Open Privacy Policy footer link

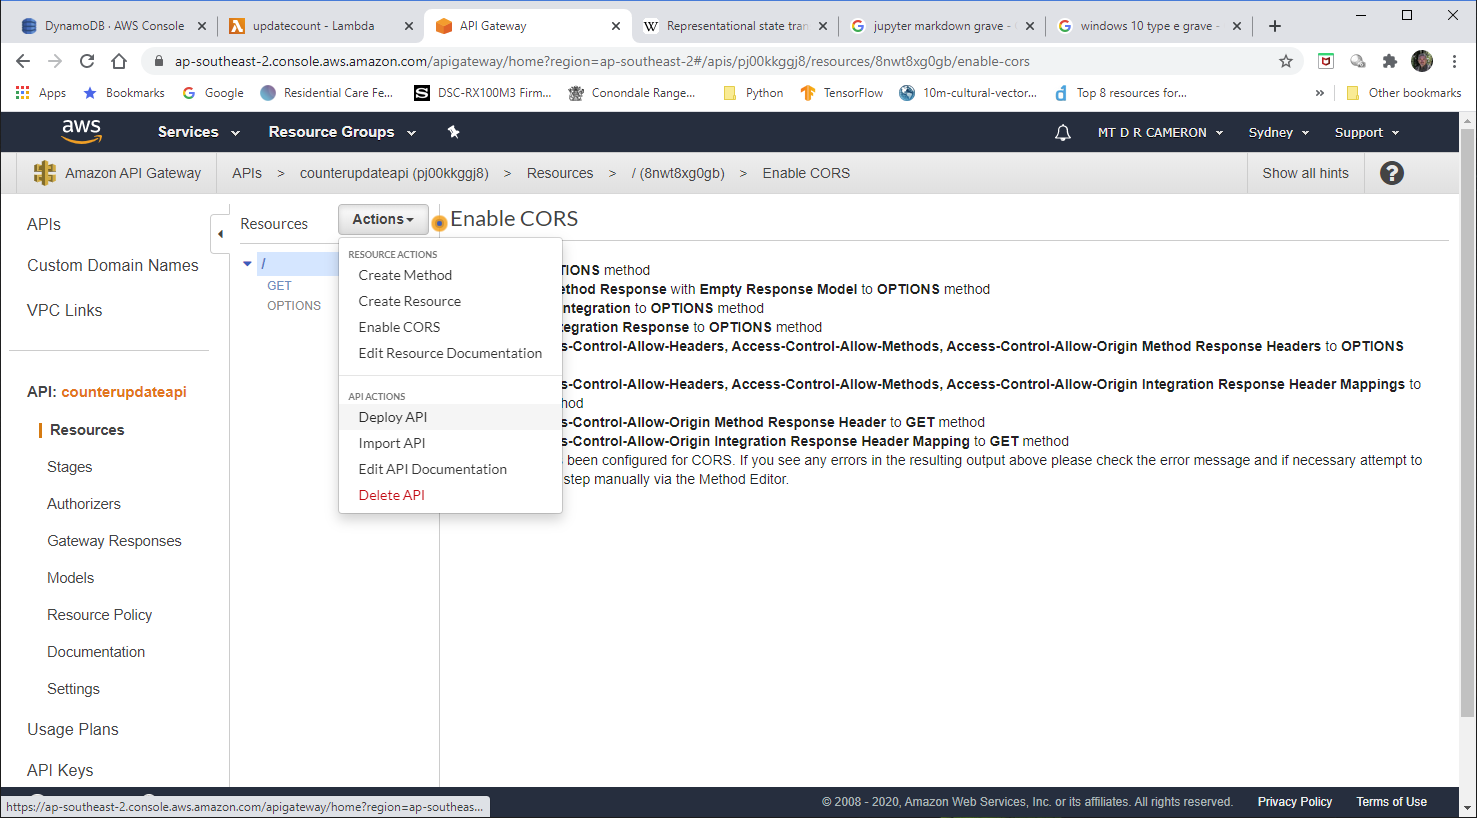[x=1294, y=802]
